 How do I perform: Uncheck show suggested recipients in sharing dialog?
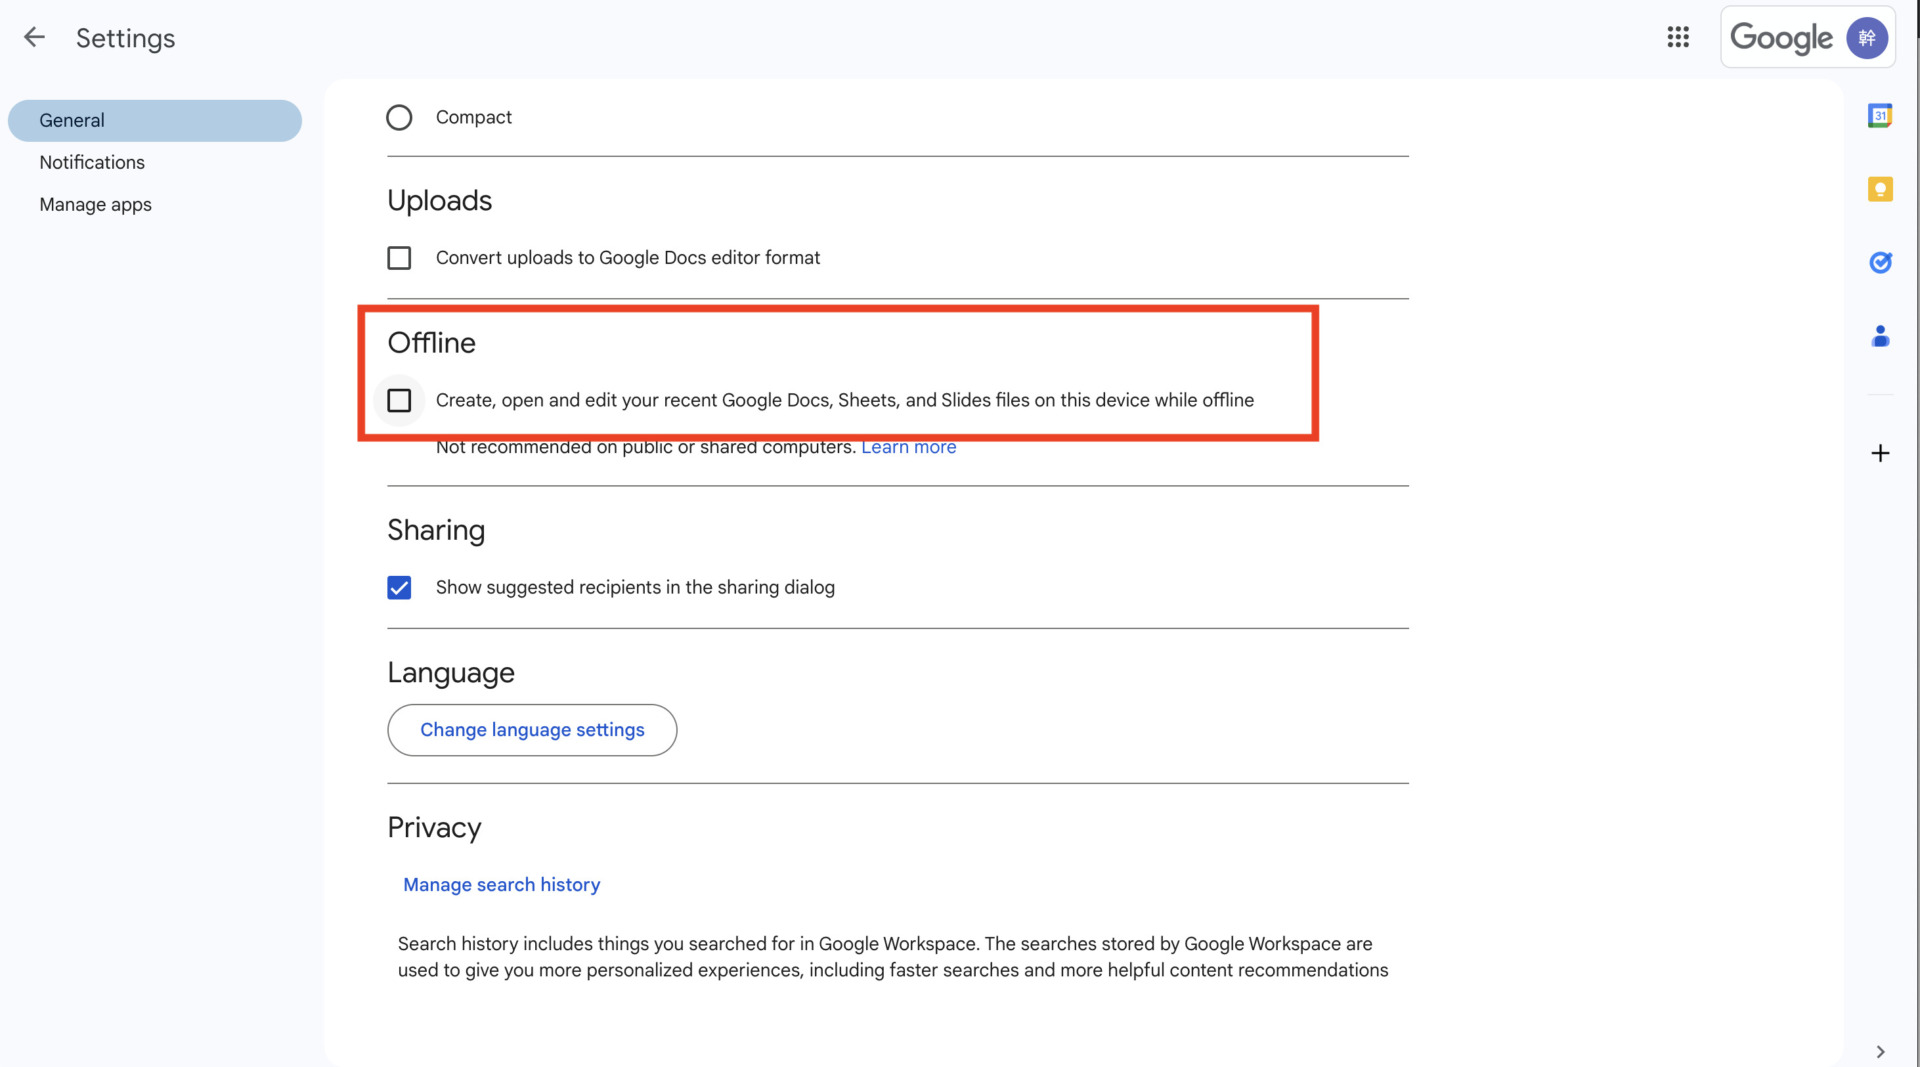click(x=399, y=587)
